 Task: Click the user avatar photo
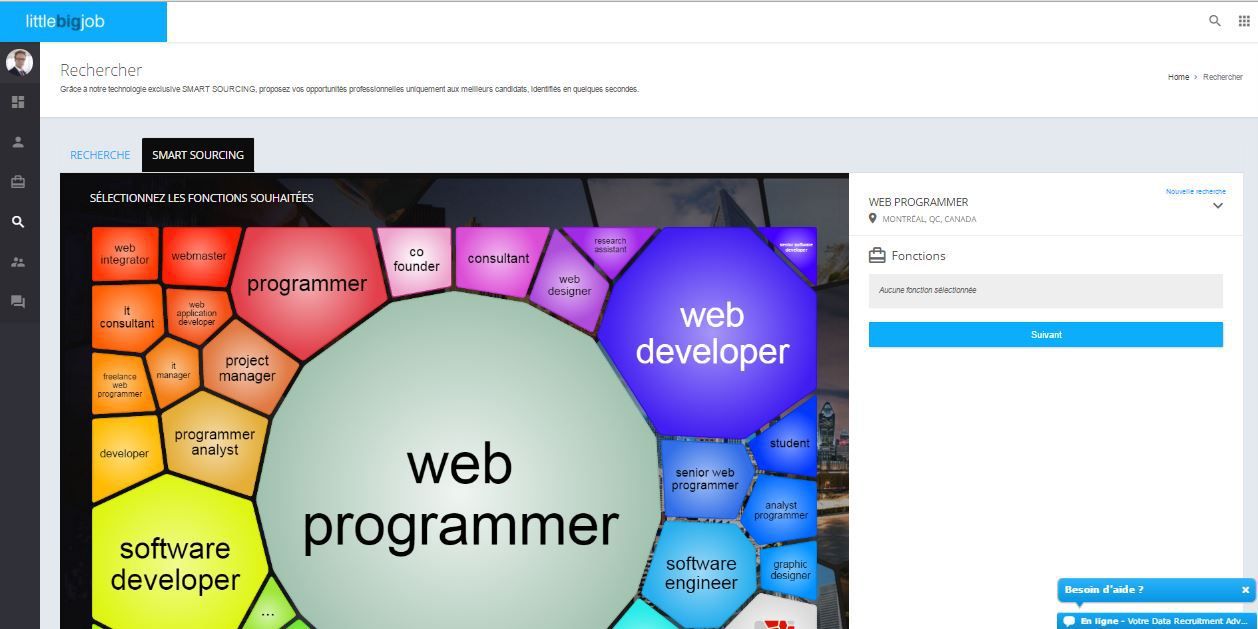[x=19, y=62]
